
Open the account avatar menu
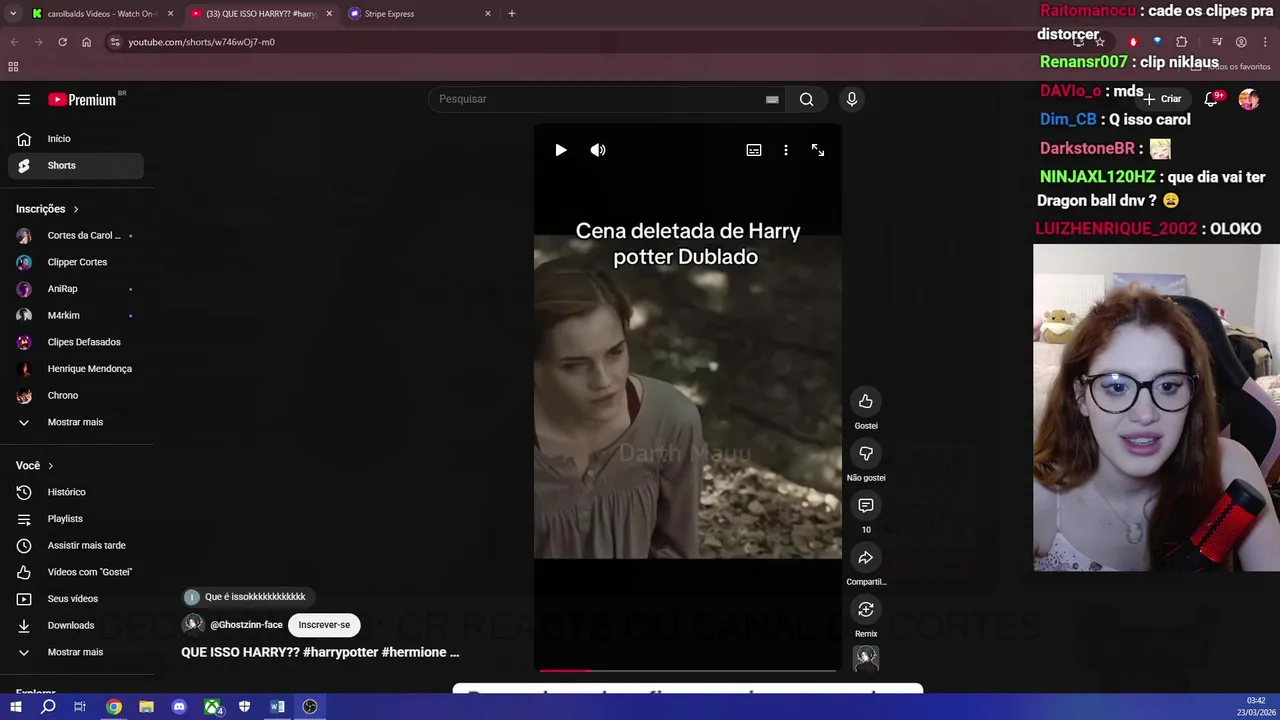tap(1249, 99)
